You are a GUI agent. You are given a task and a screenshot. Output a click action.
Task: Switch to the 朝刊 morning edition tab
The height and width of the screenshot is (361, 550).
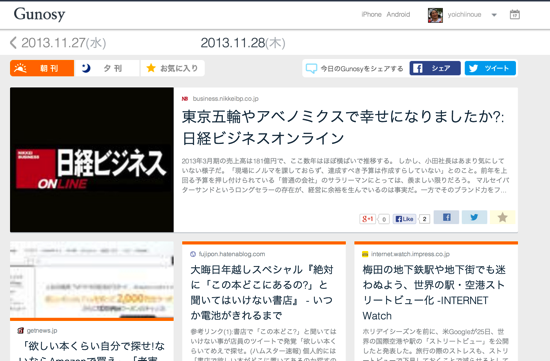point(42,68)
